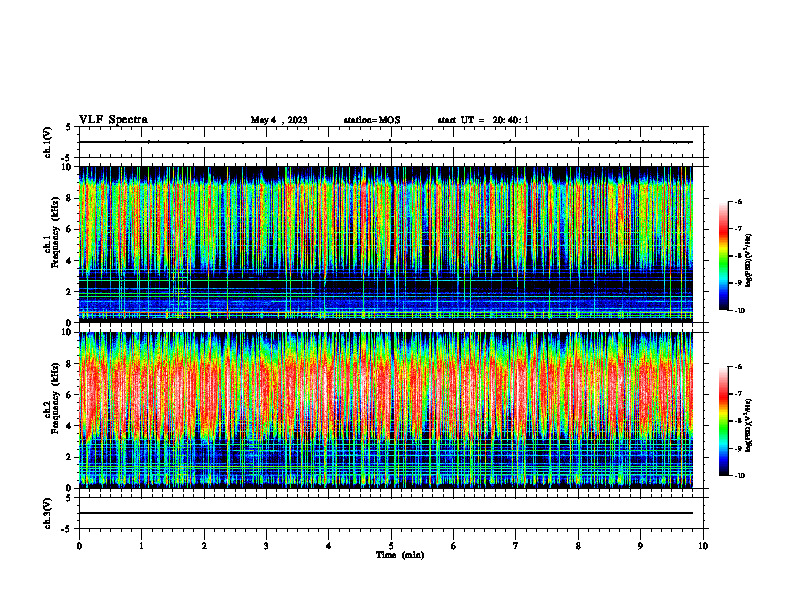This screenshot has height=612, width=792.
Task: Click the "1" time axis tick label
Action: coord(141,546)
